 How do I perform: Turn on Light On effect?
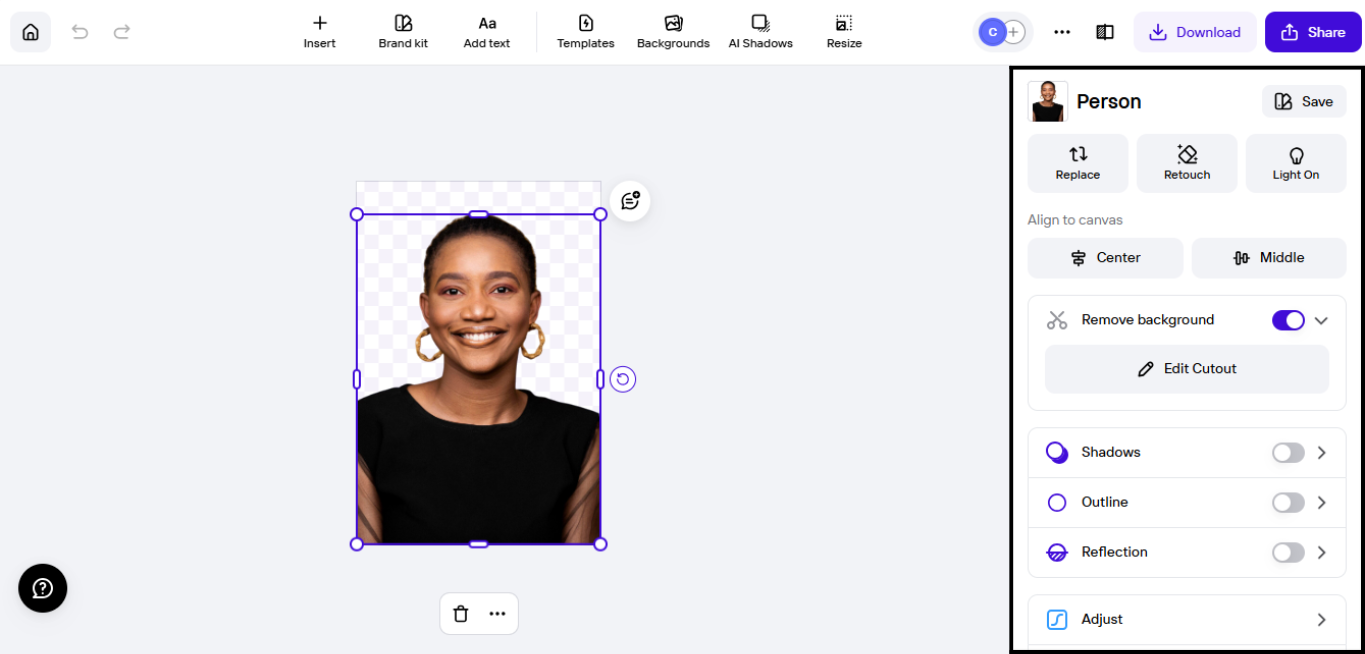pyautogui.click(x=1295, y=162)
